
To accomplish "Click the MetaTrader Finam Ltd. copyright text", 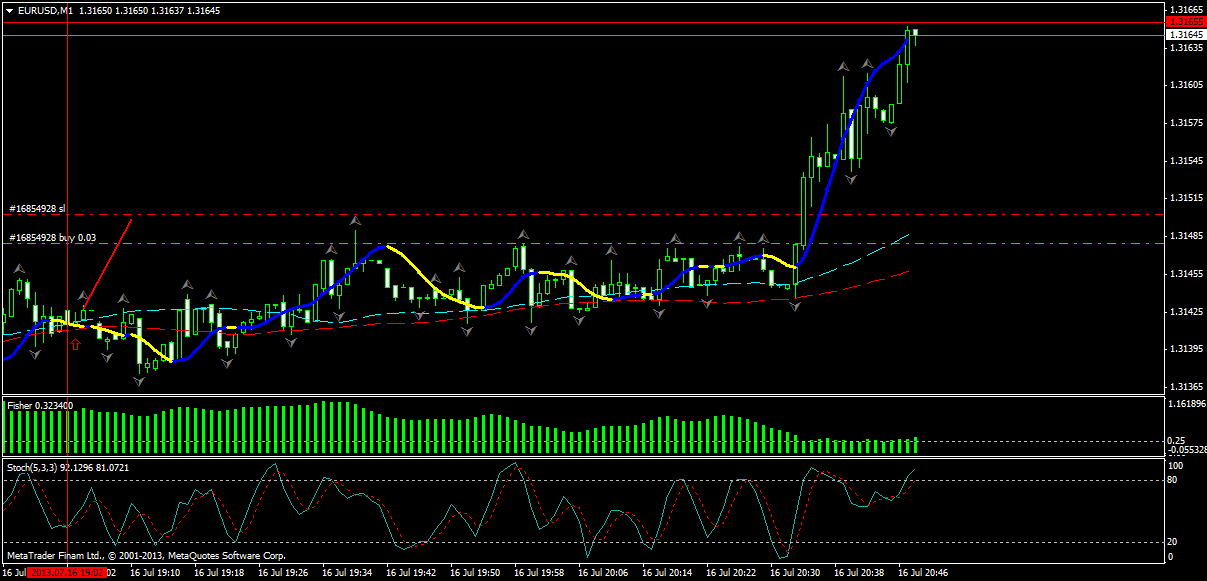I will click(x=146, y=555).
